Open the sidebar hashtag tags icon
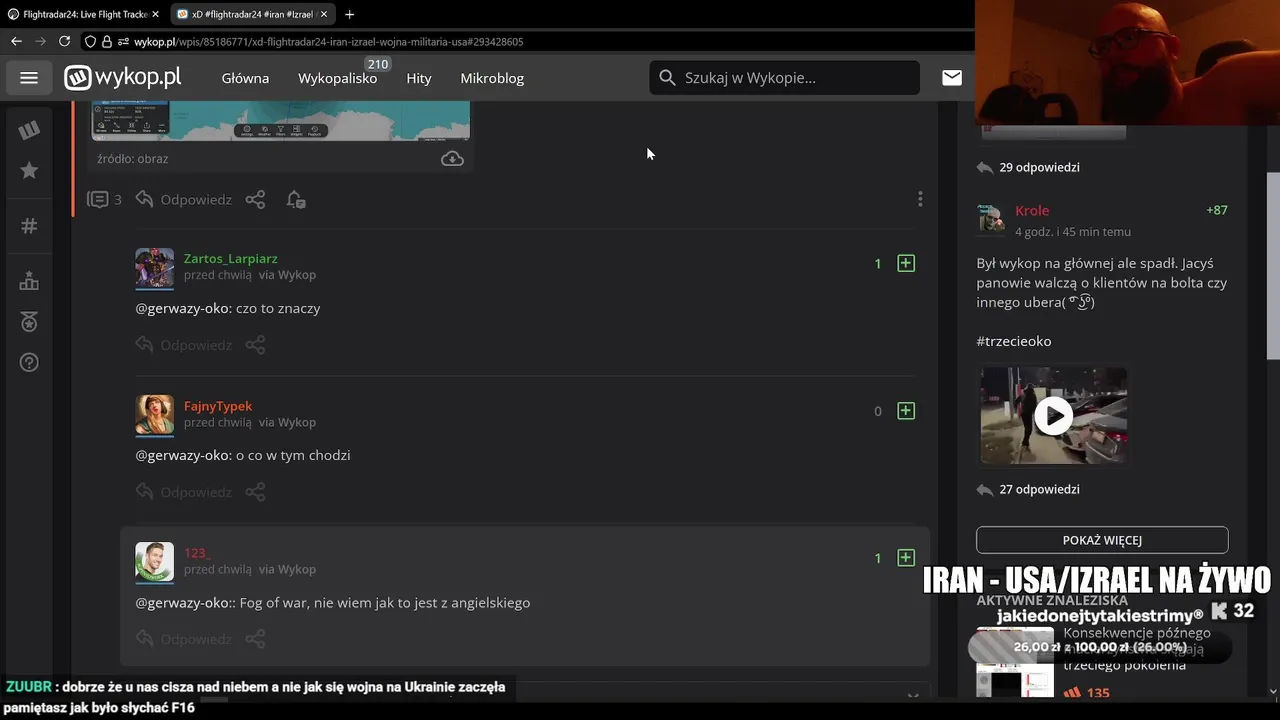This screenshot has height=720, width=1280. coord(29,226)
